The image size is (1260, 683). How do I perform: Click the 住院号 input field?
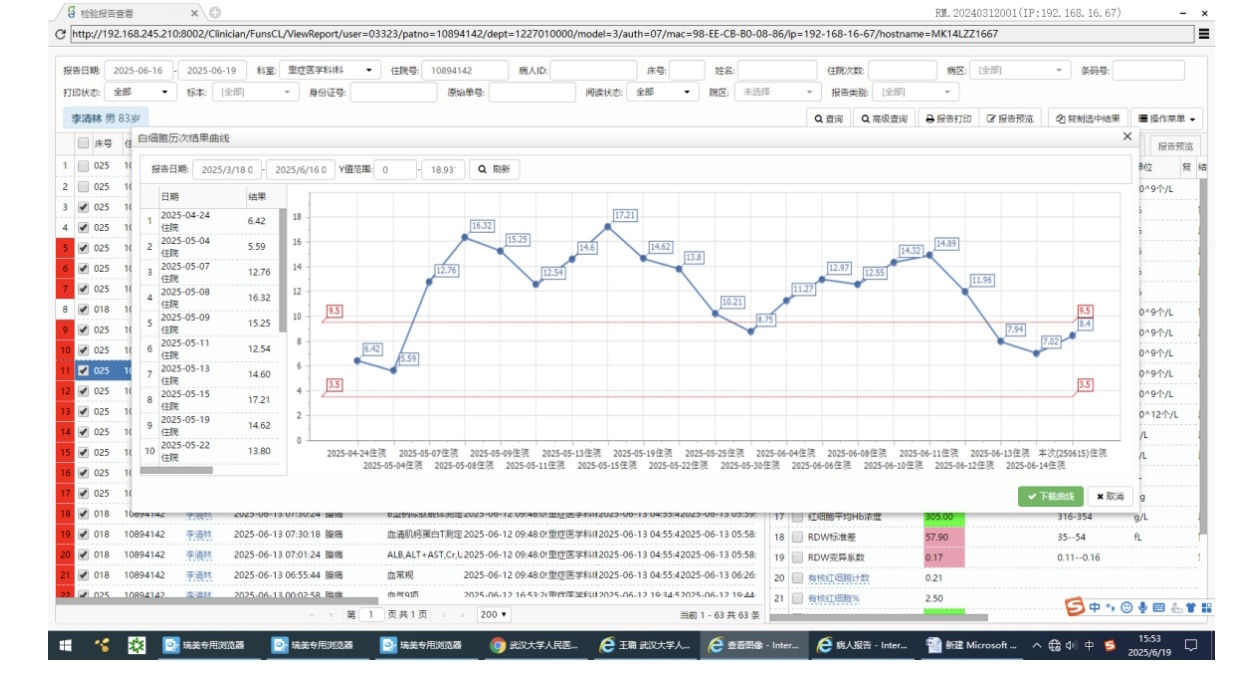[x=464, y=71]
